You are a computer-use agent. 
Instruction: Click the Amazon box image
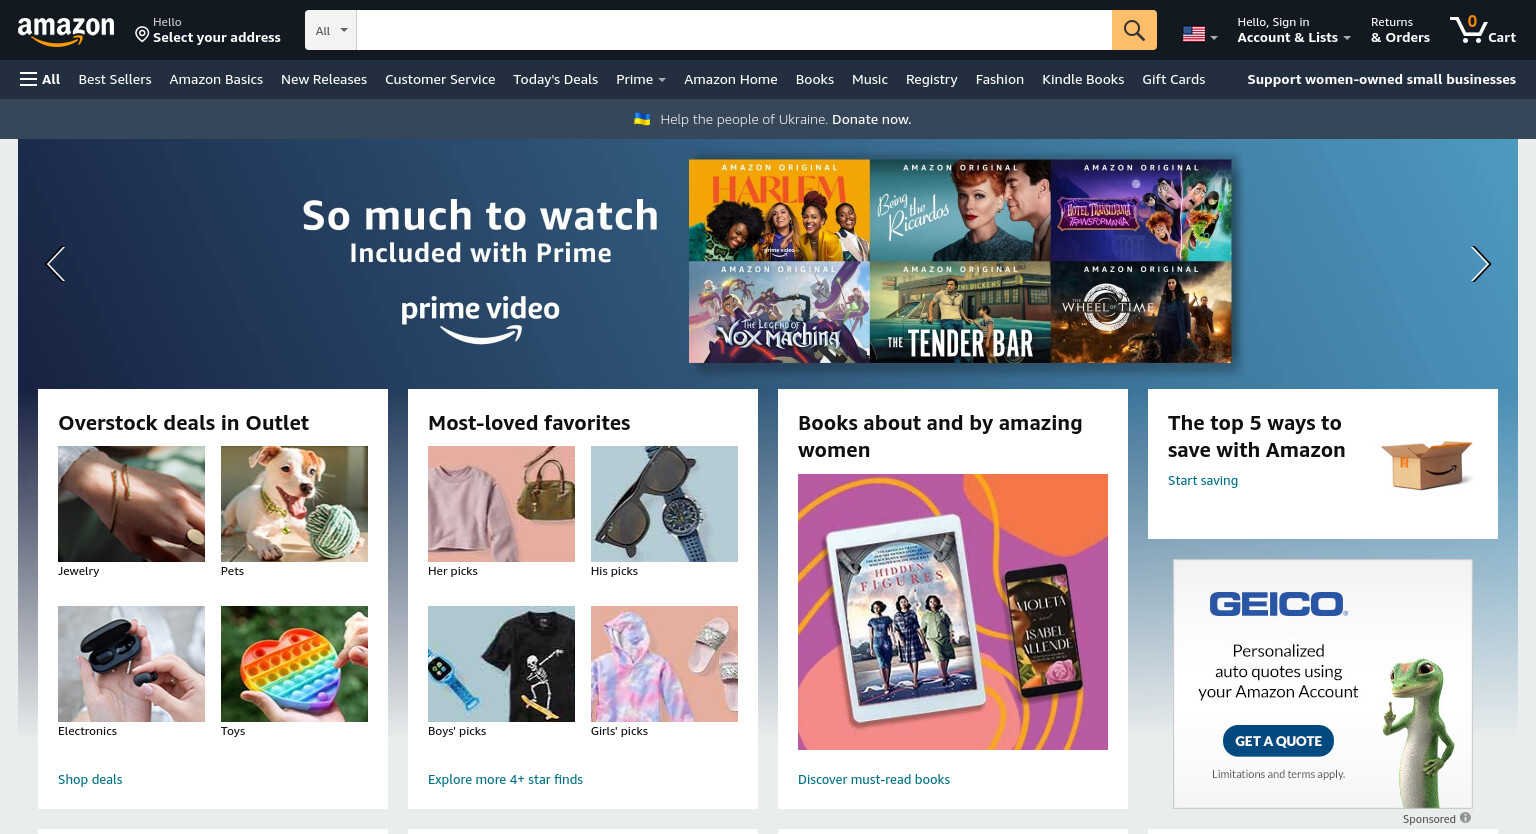pos(1426,464)
